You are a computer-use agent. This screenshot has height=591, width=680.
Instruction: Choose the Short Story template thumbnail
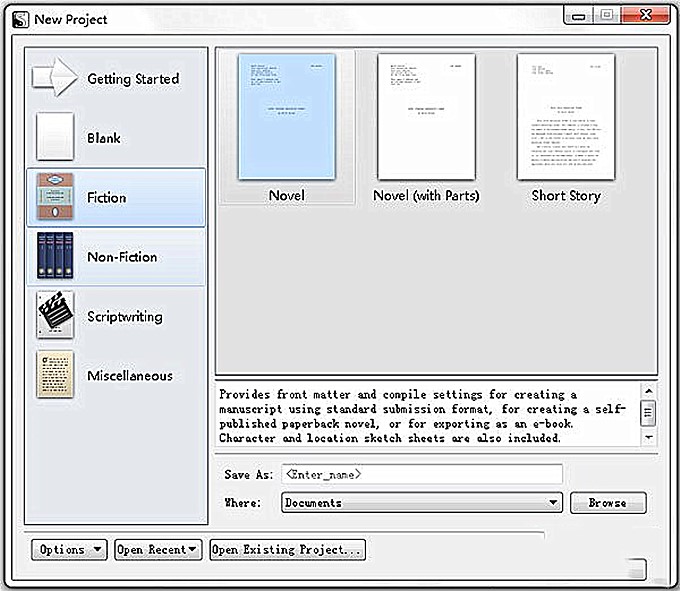pyautogui.click(x=566, y=116)
